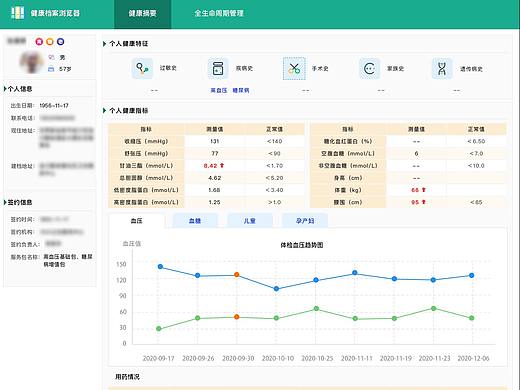Select blue systolic point at 2020-11-19
Image resolution: width=520 pixels, height=390 pixels.
(x=394, y=279)
